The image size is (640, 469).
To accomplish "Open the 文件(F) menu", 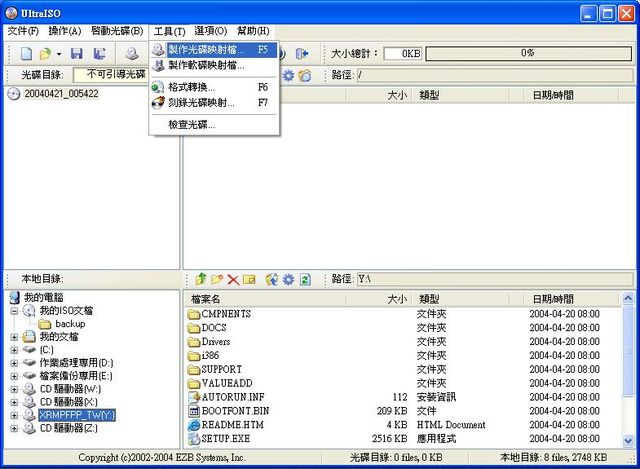I will pyautogui.click(x=23, y=31).
